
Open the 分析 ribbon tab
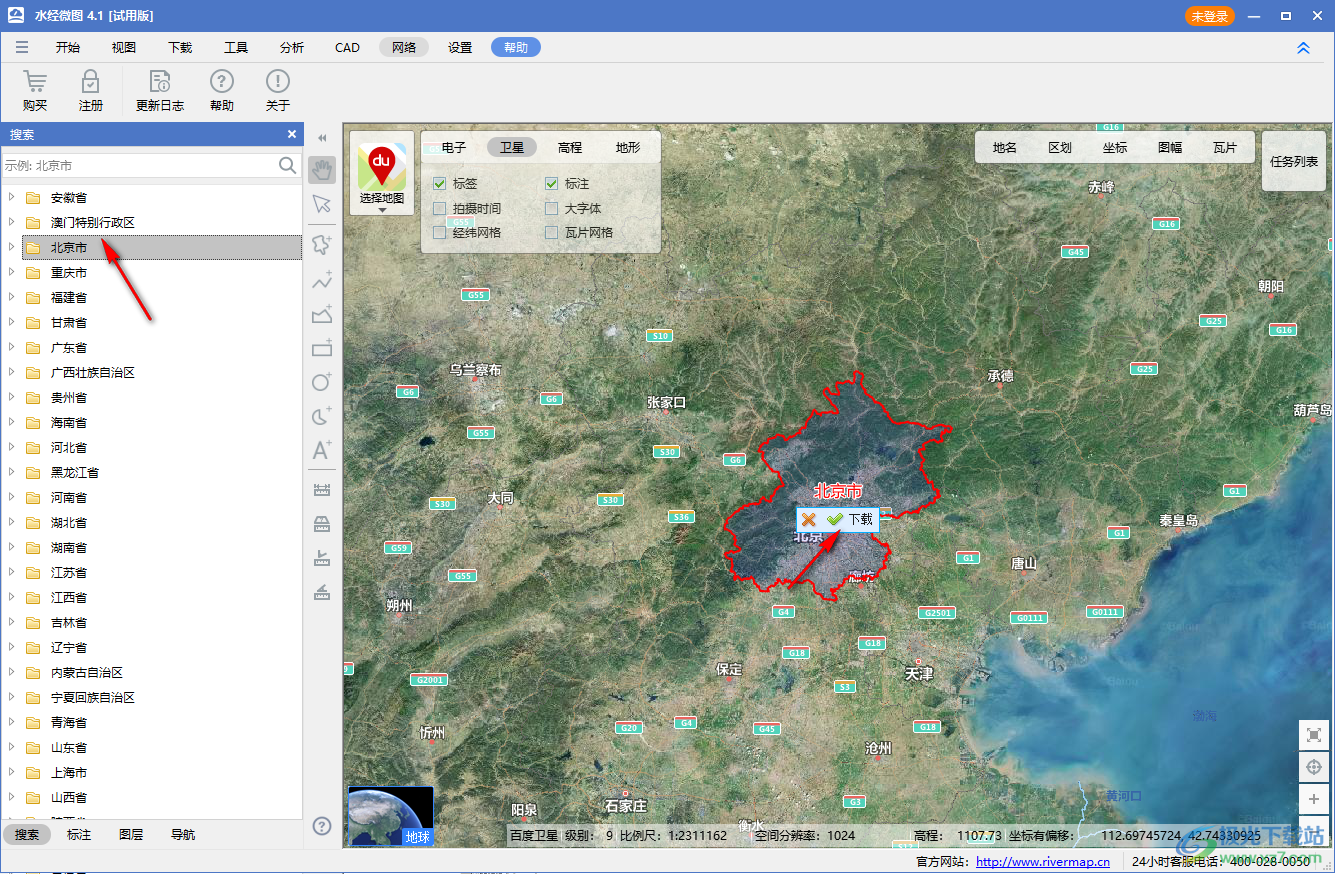(x=292, y=47)
